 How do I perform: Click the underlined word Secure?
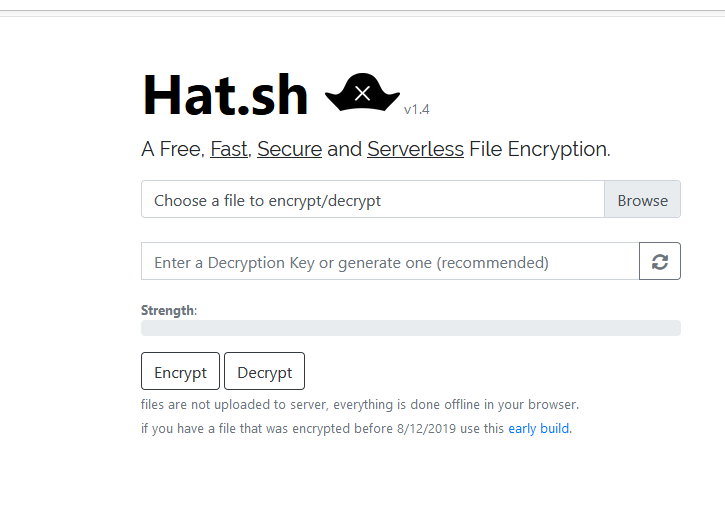tap(289, 150)
